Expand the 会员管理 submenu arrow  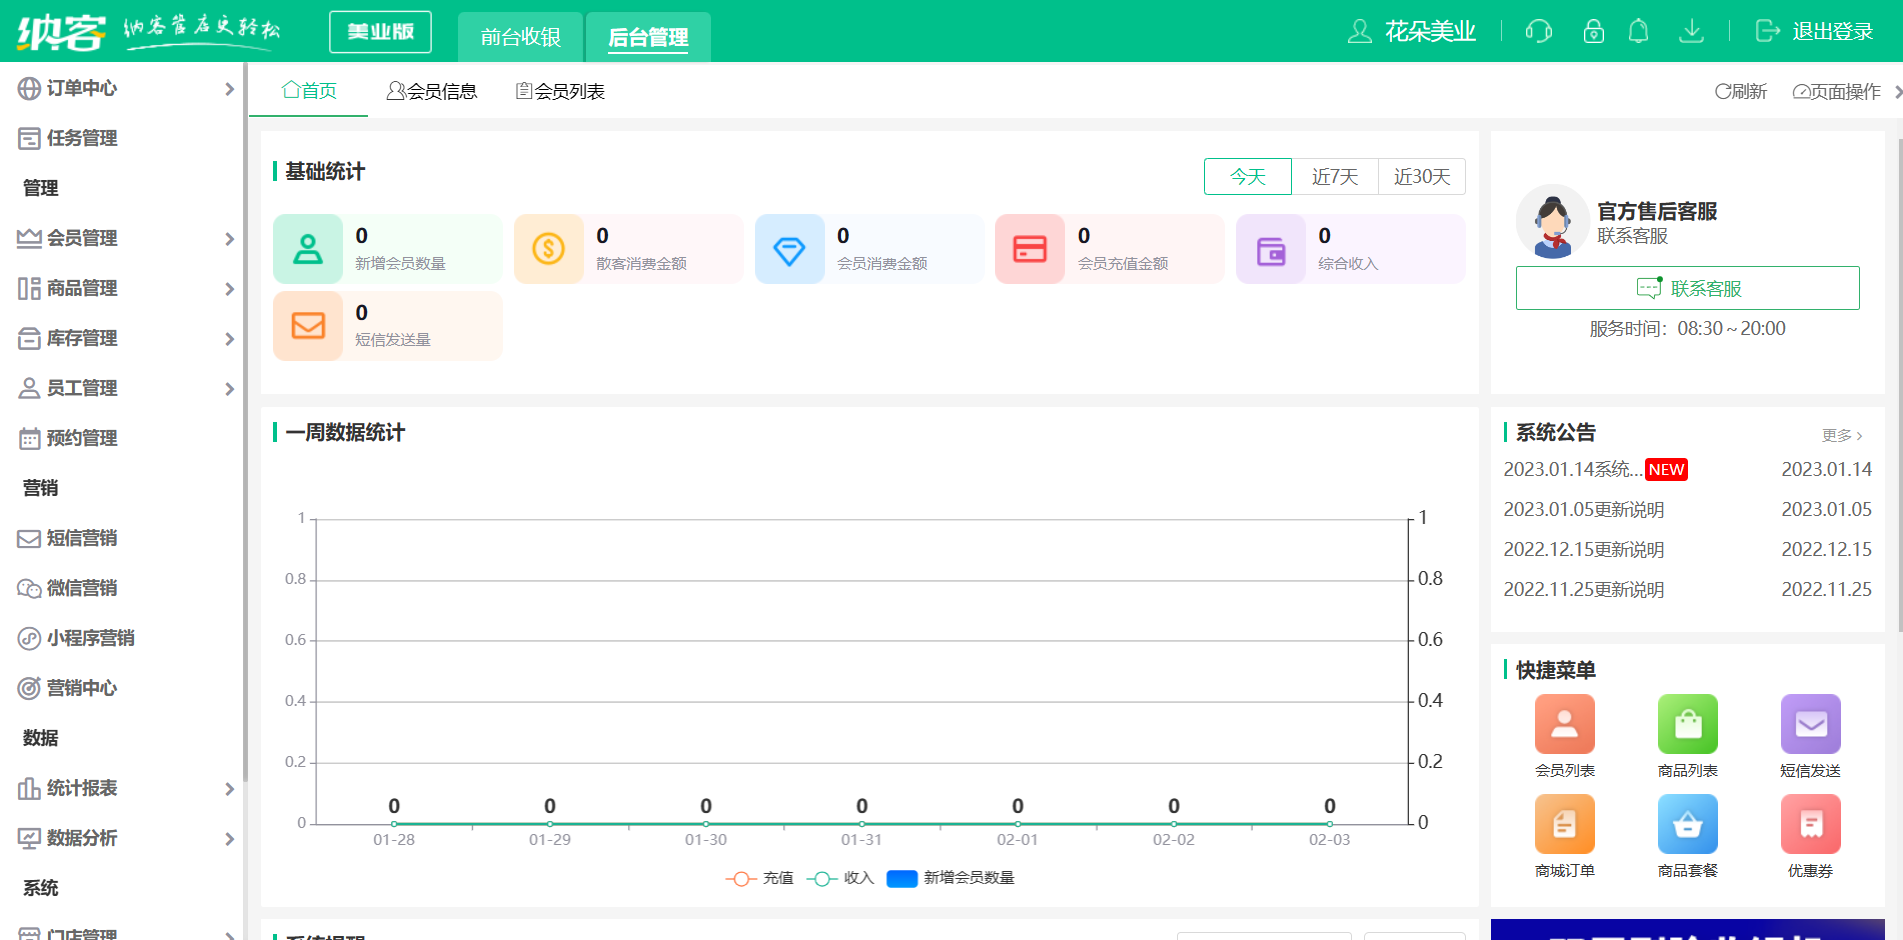coord(229,239)
